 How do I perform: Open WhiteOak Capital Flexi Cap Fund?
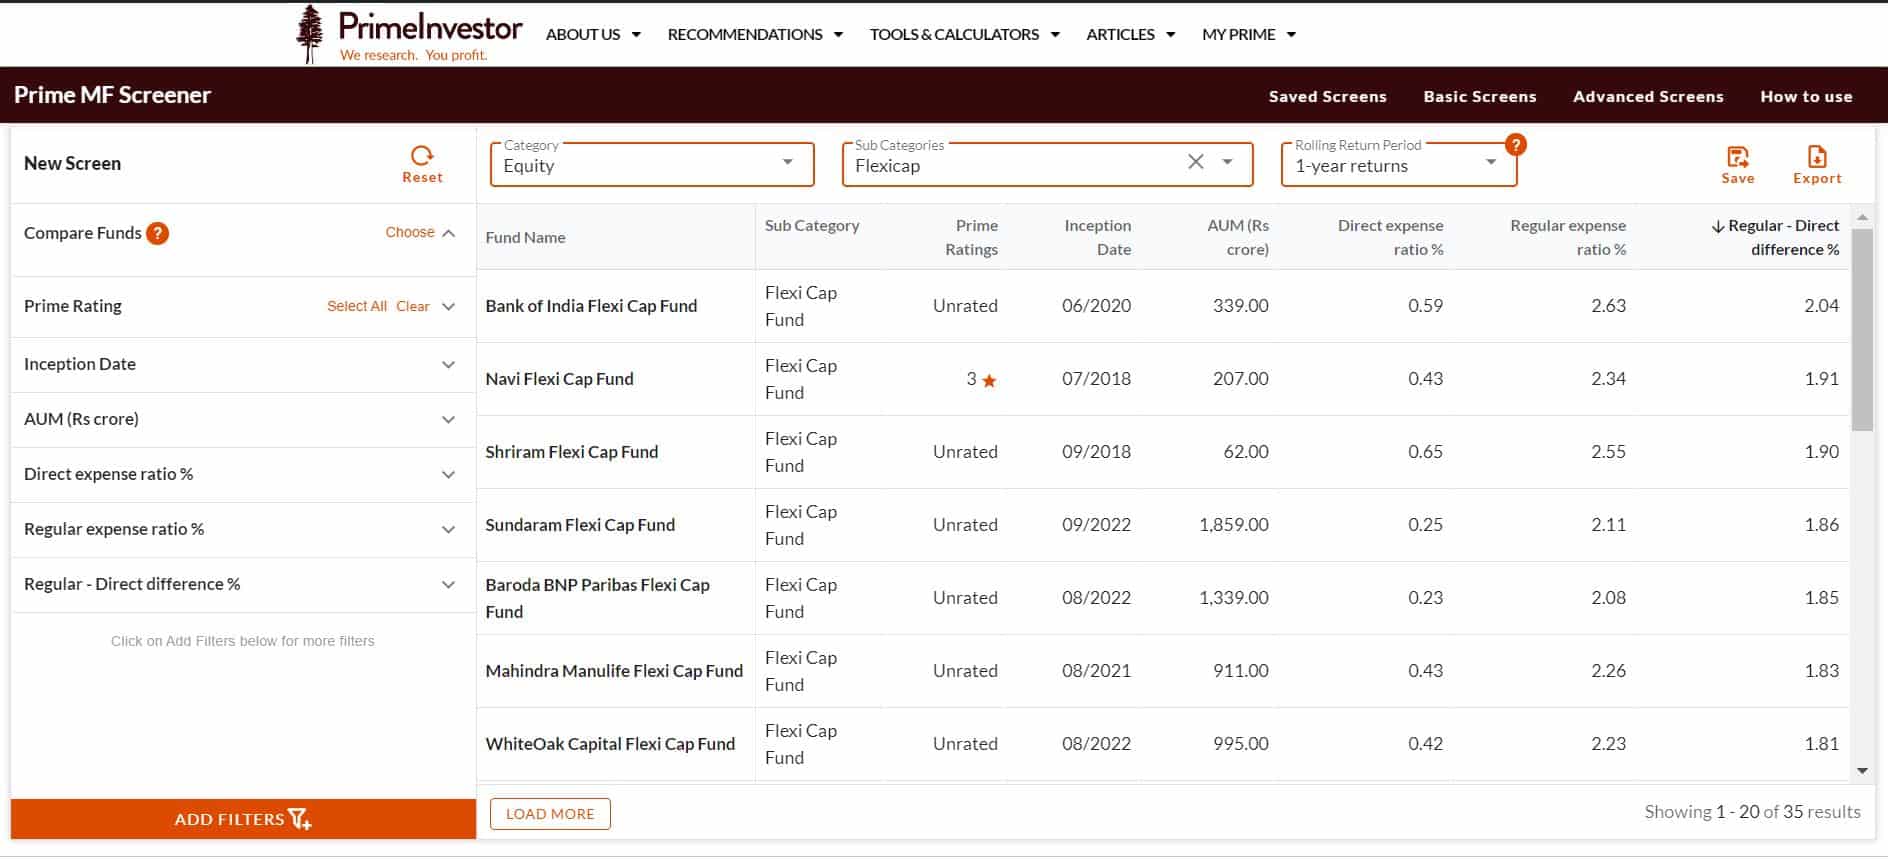[x=610, y=744]
